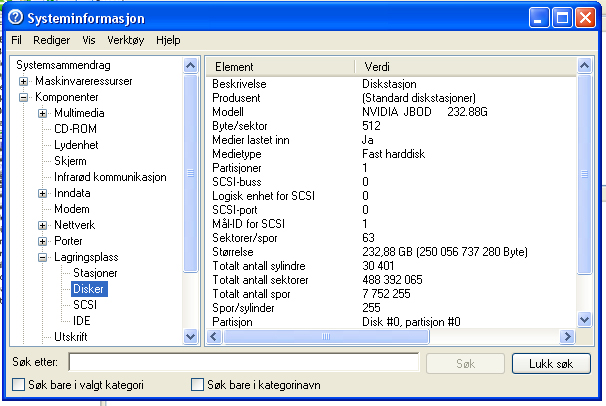Expand the Inndata node
Viewport: 606px width, 406px height.
point(43,194)
